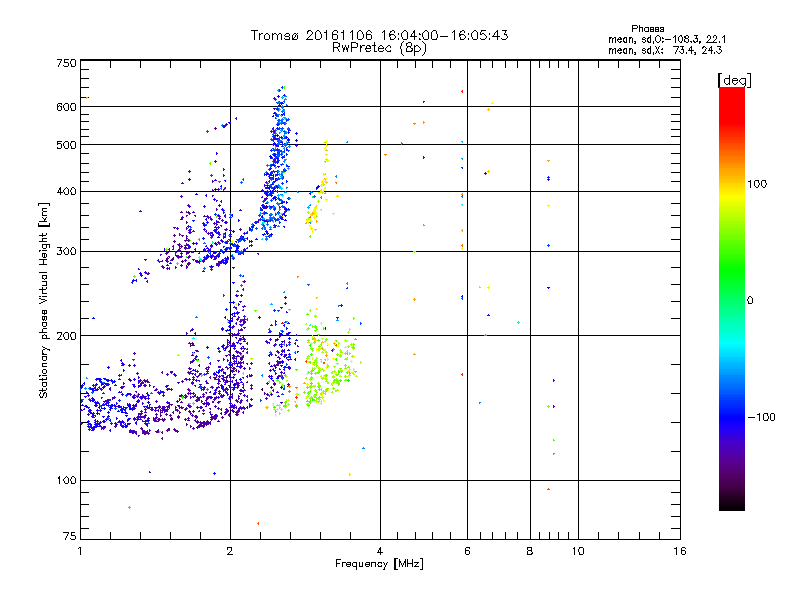Image resolution: width=800 pixels, height=600 pixels.
Task: Click the 'Stationary phase Virtual Height [km]' y-axis label
Action: (44, 300)
